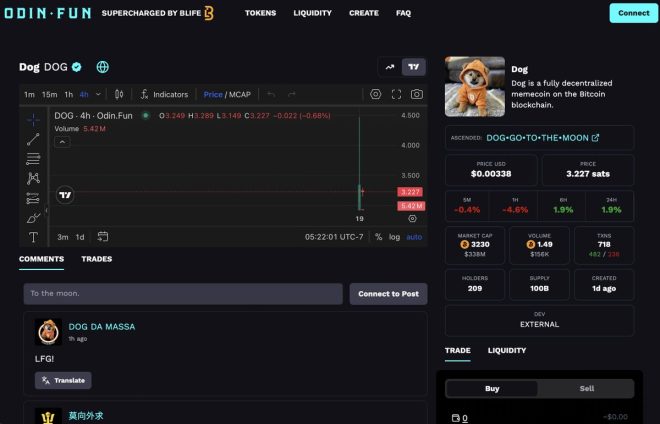
Task: Take a chart snapshot with camera icon
Action: [417, 94]
